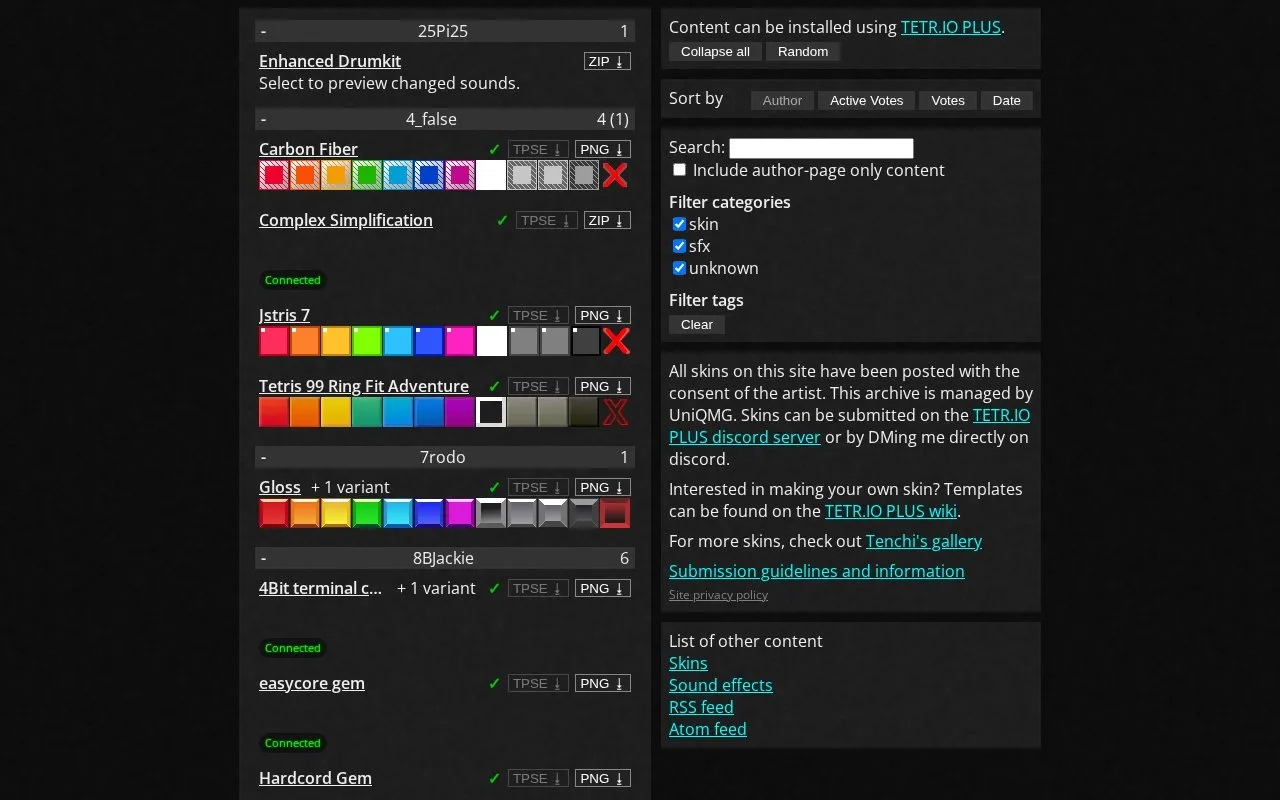The image size is (1280, 800).
Task: Download Carbon Fiber TPSE file
Action: 538,149
